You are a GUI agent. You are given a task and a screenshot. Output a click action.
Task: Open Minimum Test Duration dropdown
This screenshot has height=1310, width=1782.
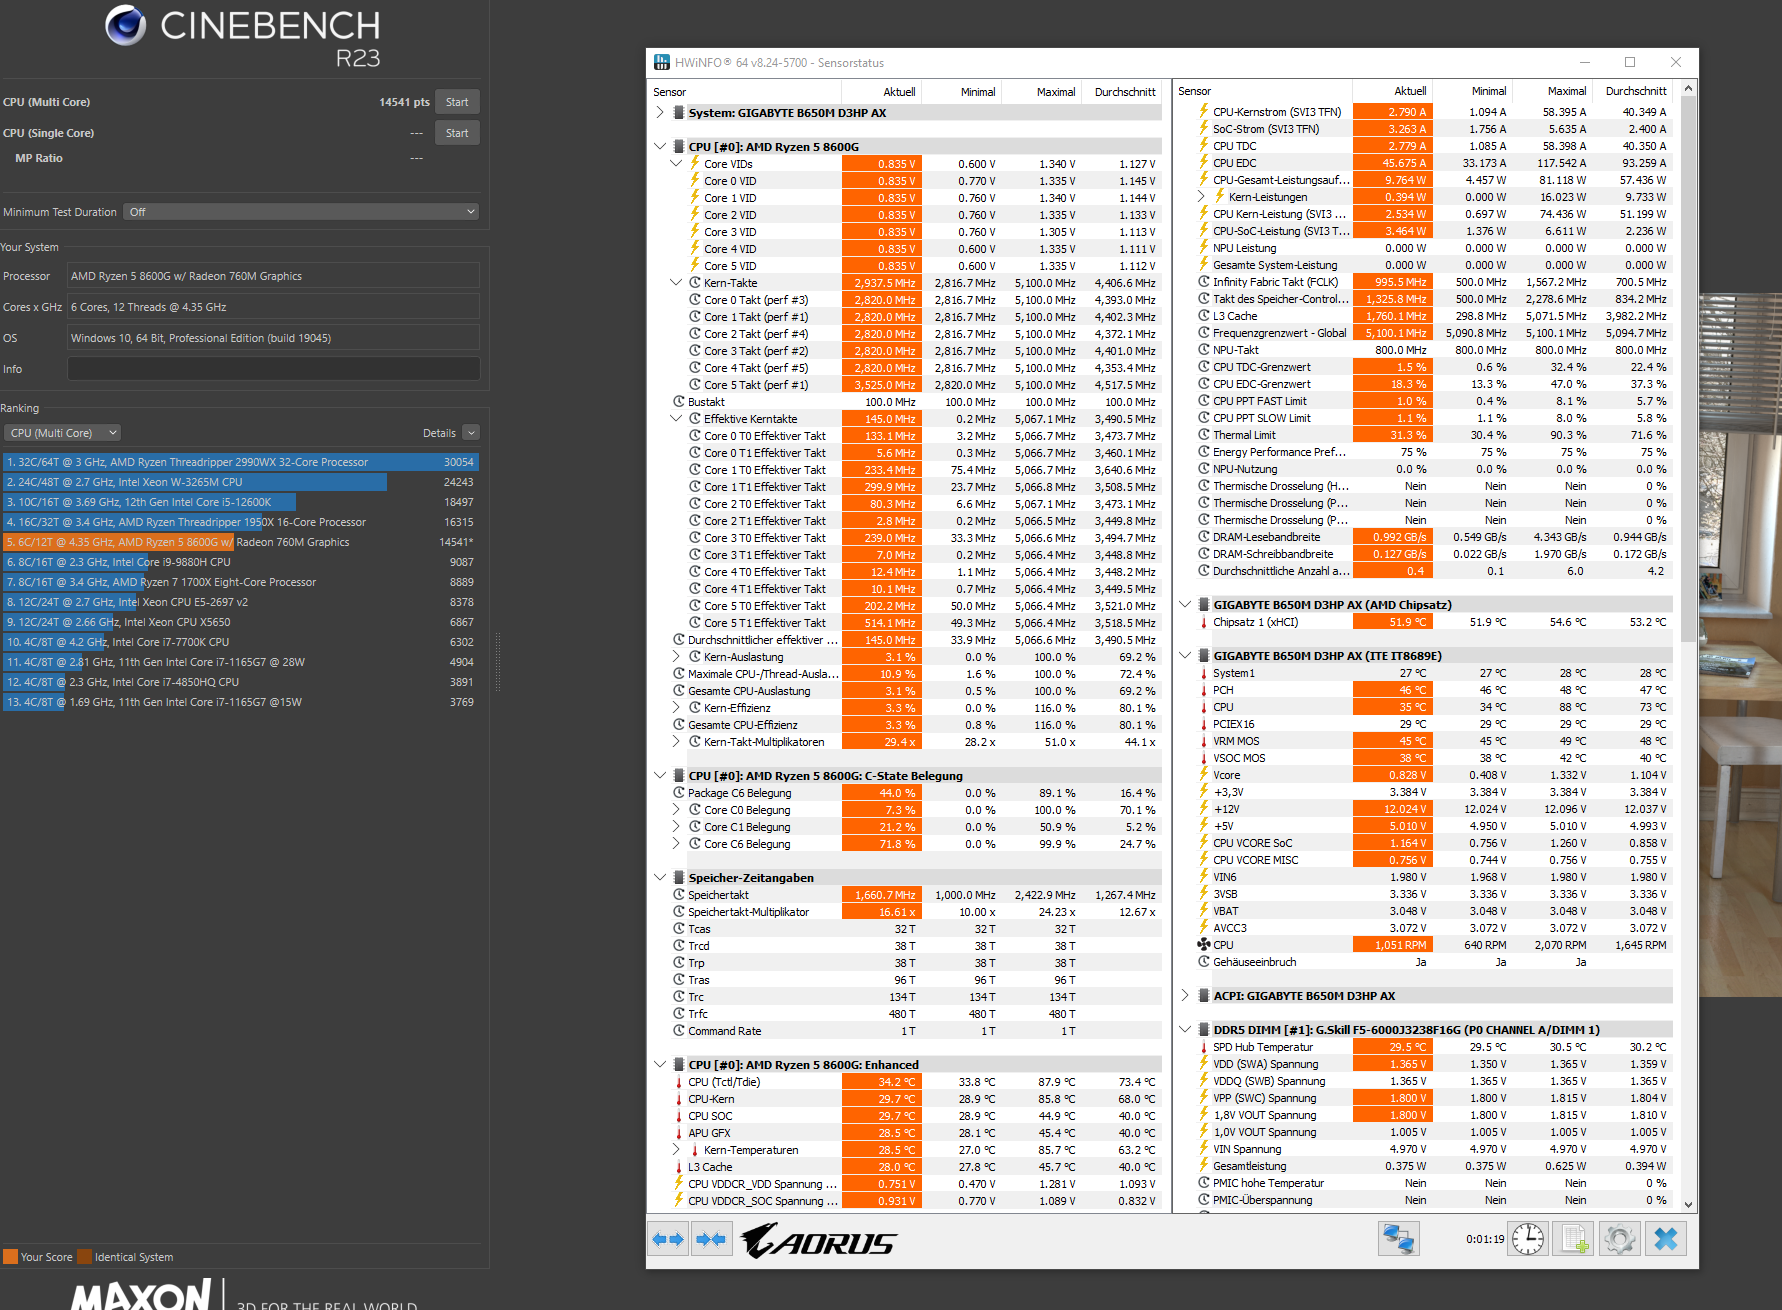point(300,212)
